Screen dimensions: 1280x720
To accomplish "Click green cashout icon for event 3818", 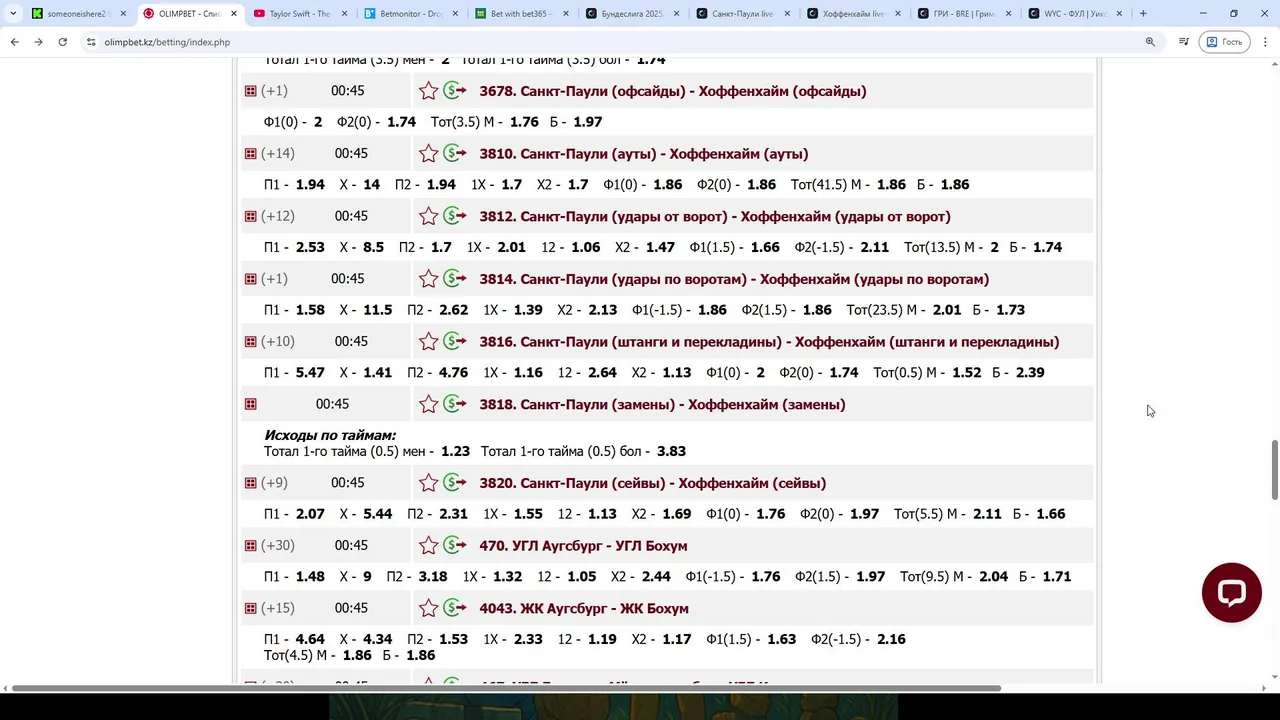I will tap(455, 404).
